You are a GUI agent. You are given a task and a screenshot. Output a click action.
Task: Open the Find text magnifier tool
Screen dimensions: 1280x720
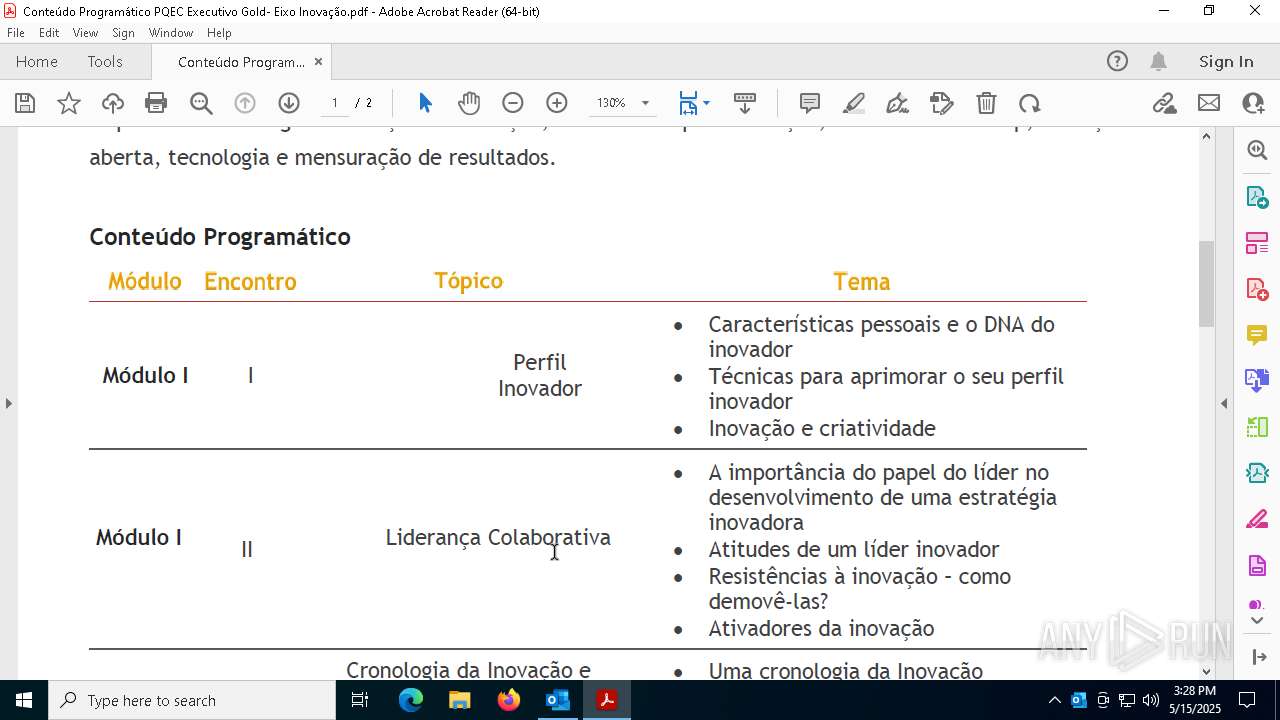click(x=201, y=103)
